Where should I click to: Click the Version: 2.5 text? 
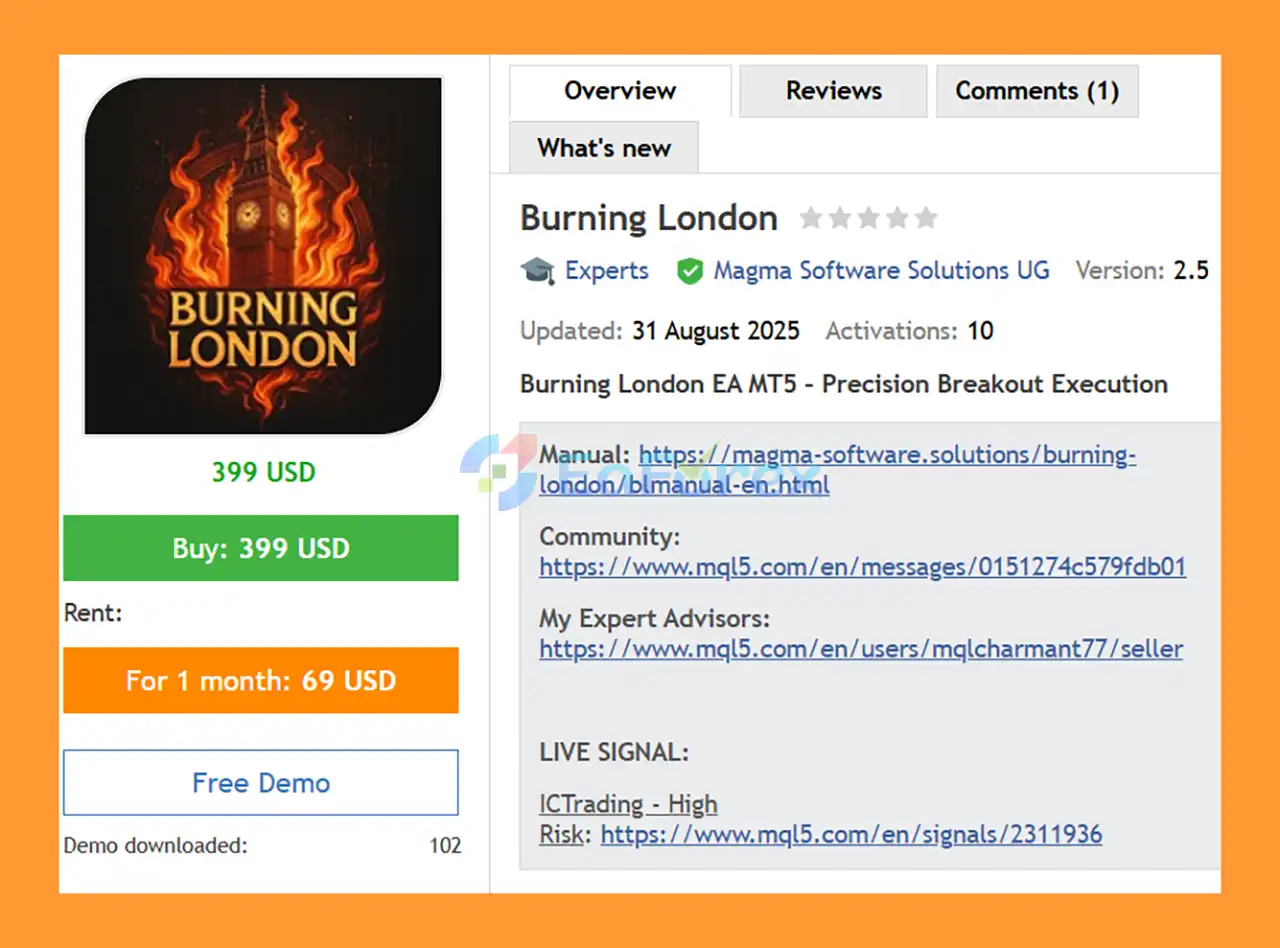pyautogui.click(x=1142, y=271)
